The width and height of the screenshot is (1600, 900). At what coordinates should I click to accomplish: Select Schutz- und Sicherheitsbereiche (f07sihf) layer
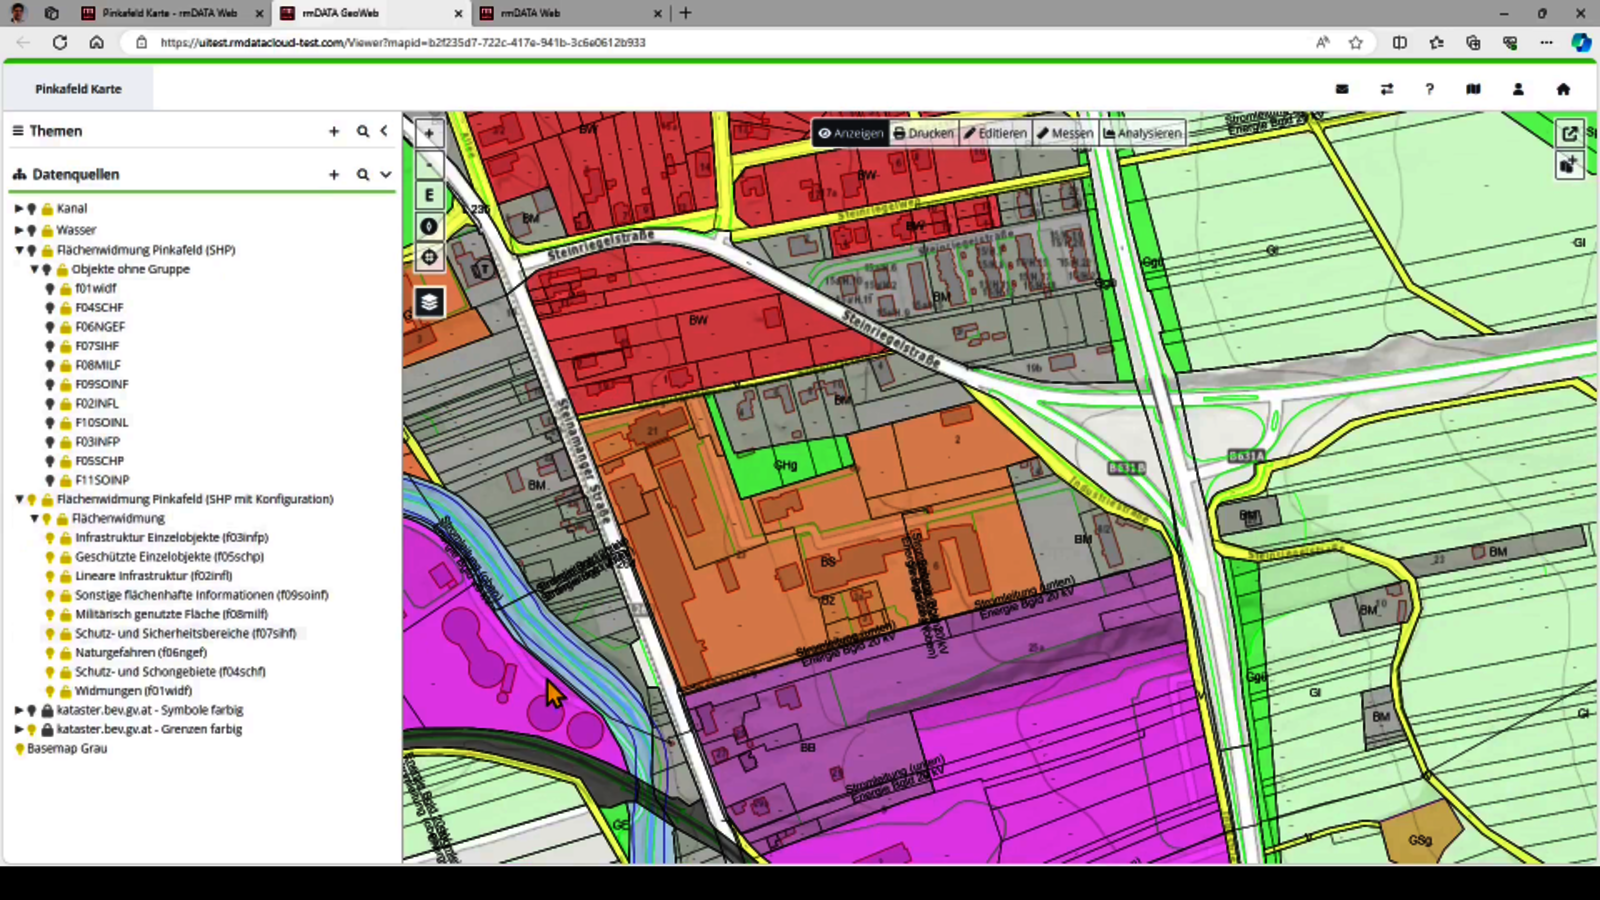coord(186,633)
